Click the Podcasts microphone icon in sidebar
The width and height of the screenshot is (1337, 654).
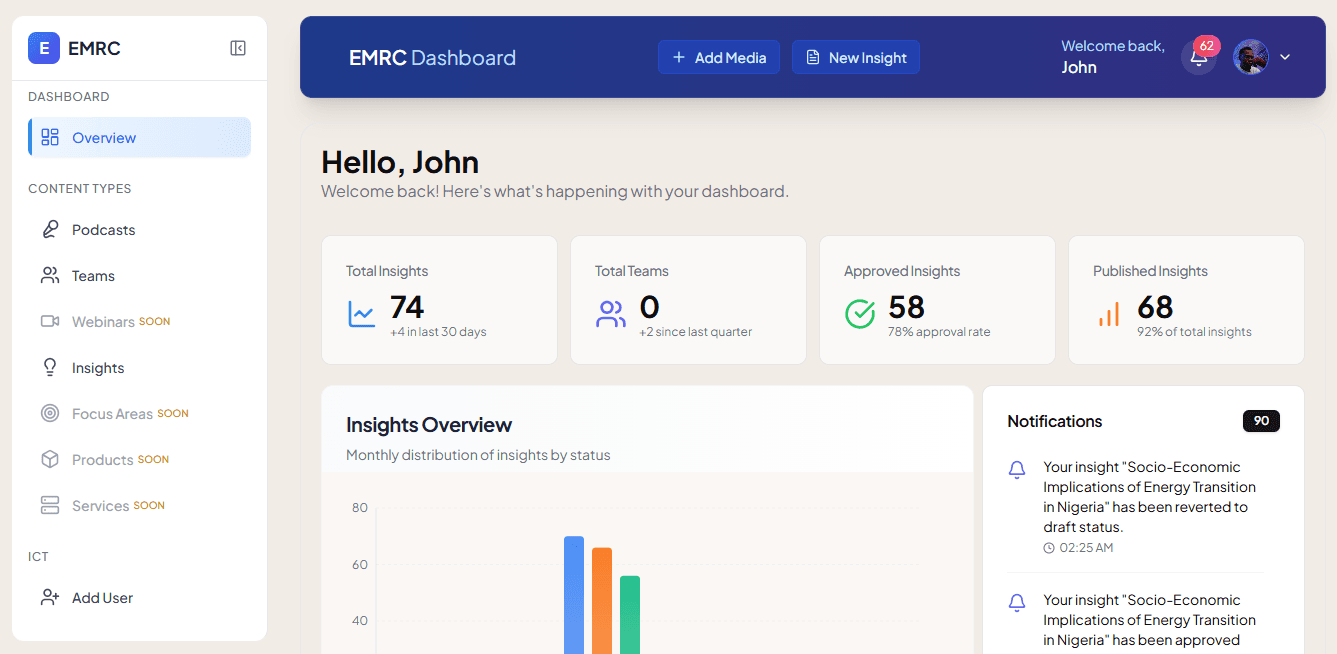(49, 229)
